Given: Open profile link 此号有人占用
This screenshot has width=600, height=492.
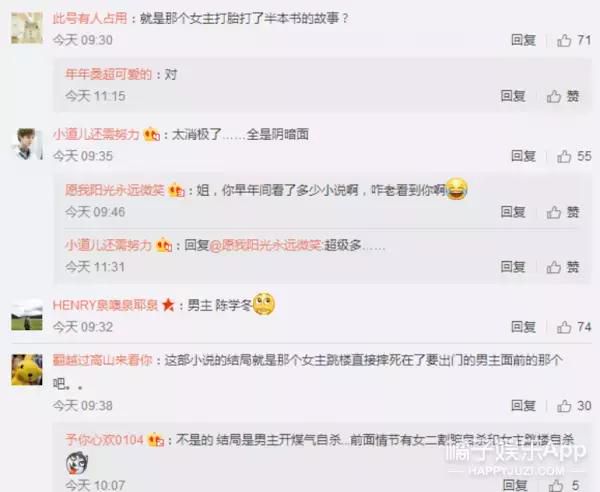Looking at the screenshot, I should click(90, 18).
